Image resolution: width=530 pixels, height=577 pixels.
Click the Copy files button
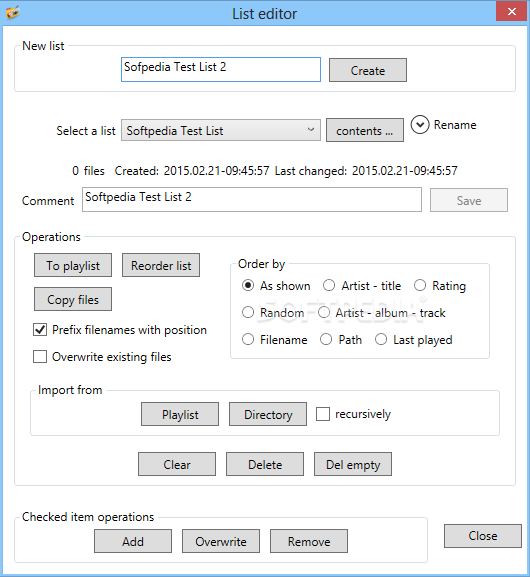73,299
